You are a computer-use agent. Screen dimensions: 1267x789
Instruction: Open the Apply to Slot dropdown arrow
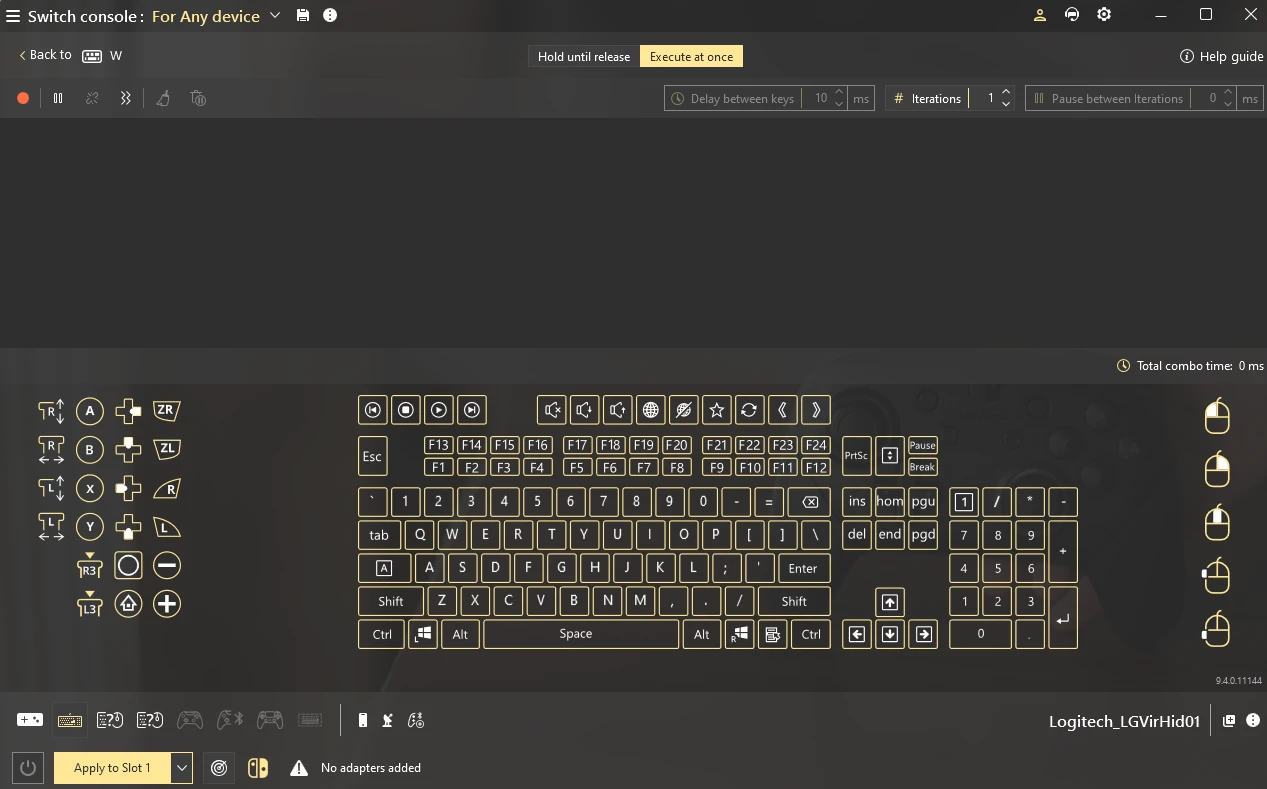pyautogui.click(x=182, y=768)
